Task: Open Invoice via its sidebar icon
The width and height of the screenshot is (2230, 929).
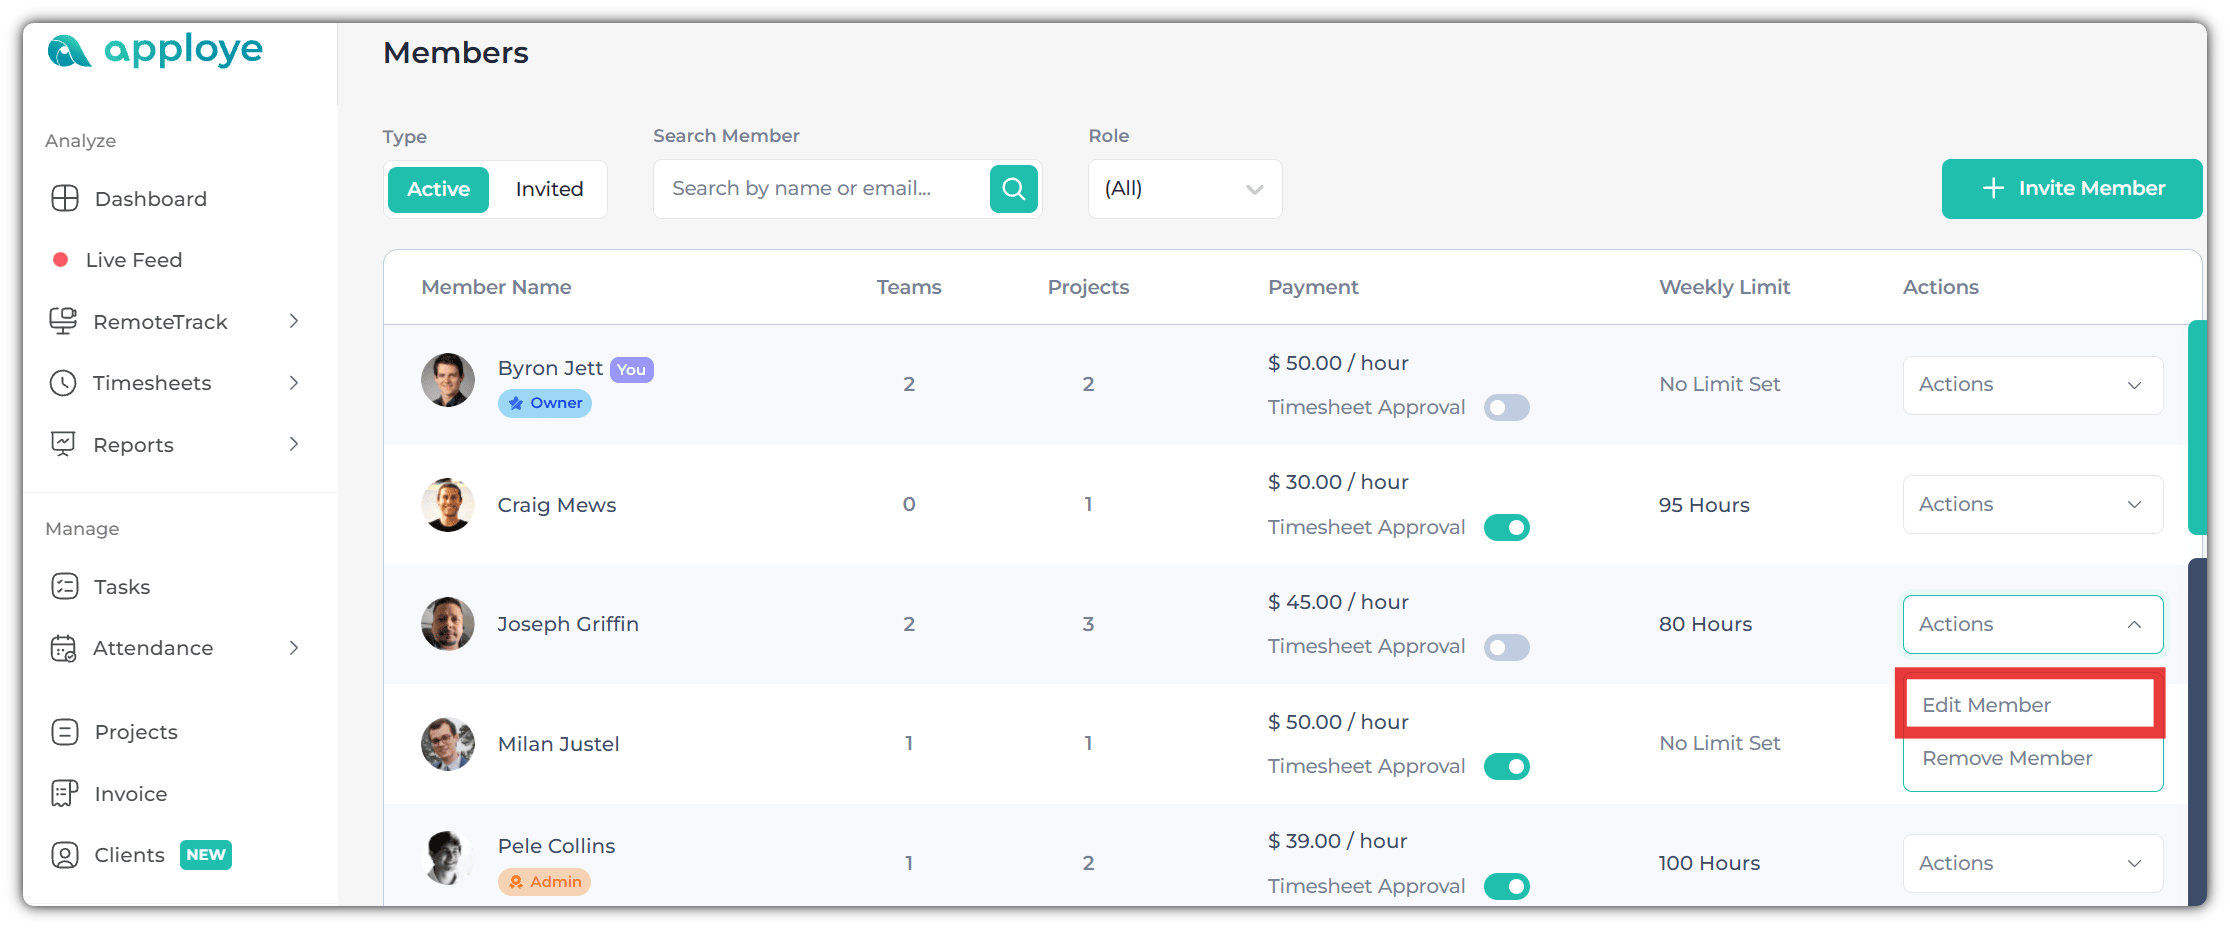Action: point(65,794)
